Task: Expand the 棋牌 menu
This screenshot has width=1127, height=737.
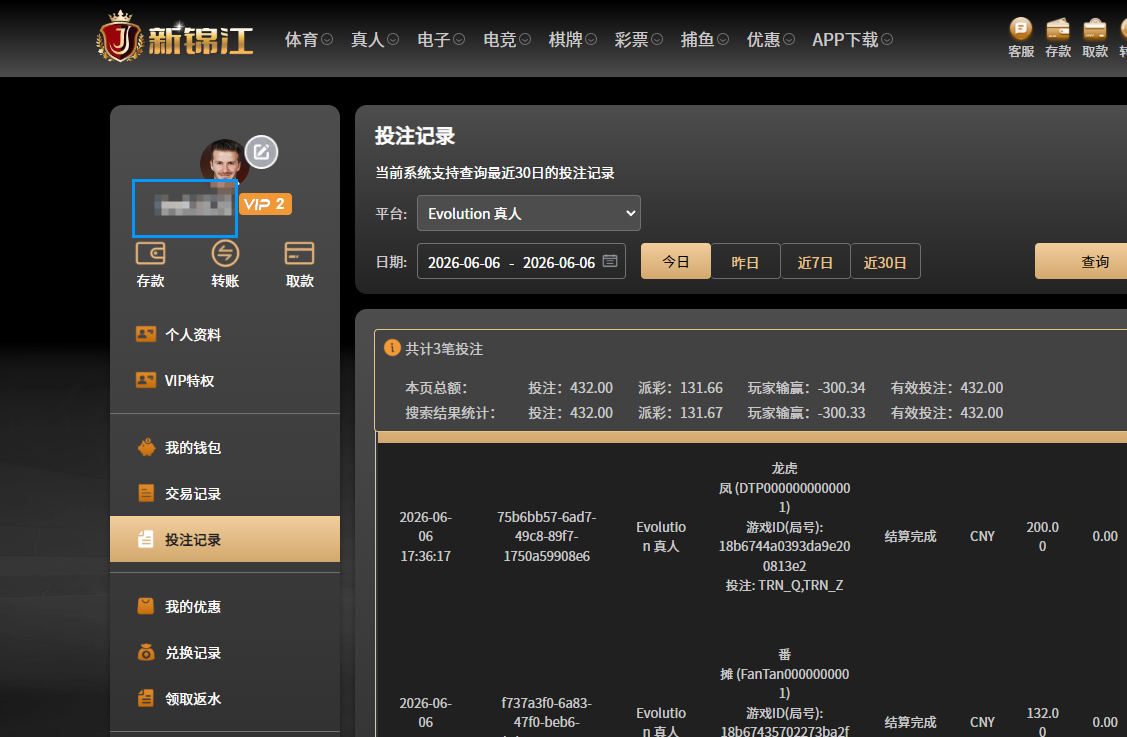Action: [572, 40]
